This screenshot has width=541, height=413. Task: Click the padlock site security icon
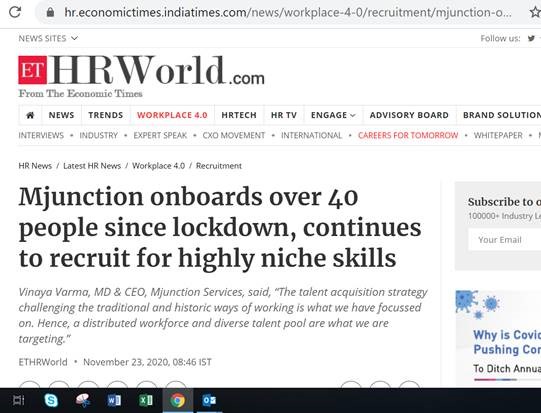(50, 12)
